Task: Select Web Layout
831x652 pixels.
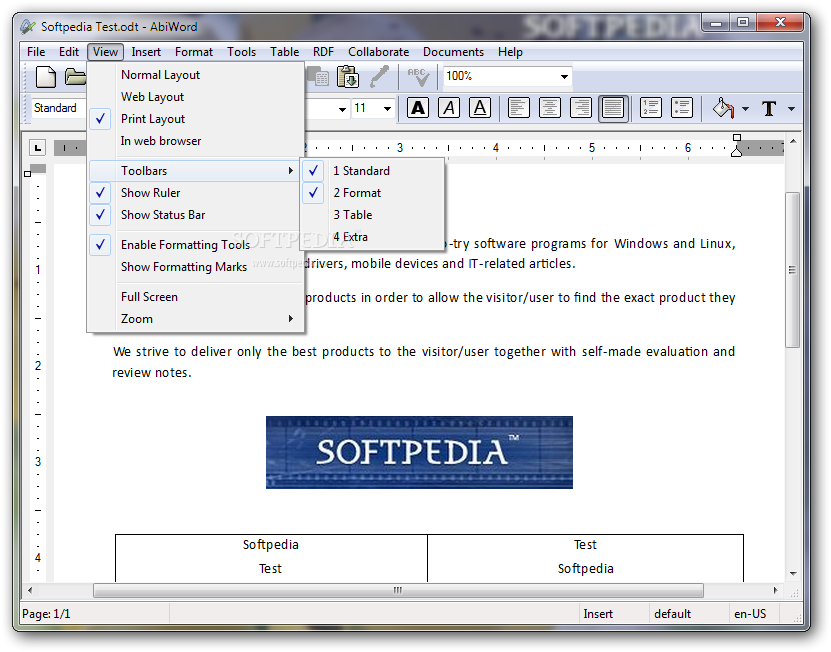Action: 195,97
